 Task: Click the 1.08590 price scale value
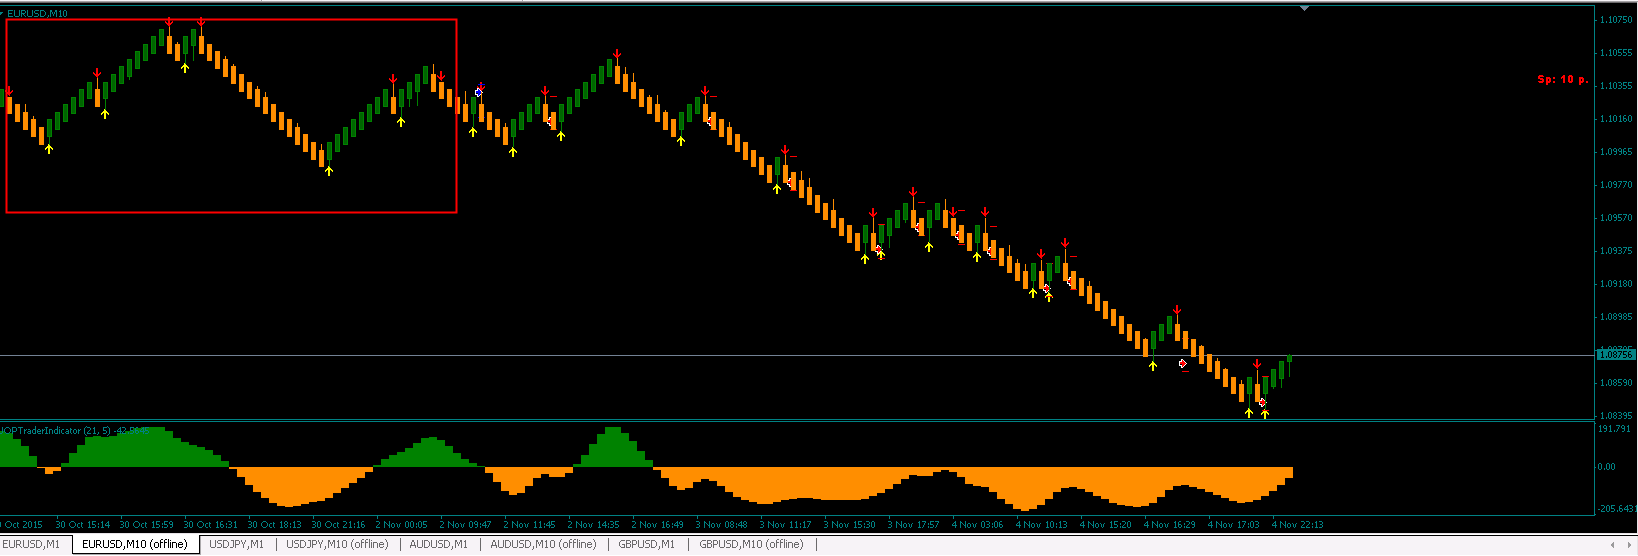1616,383
